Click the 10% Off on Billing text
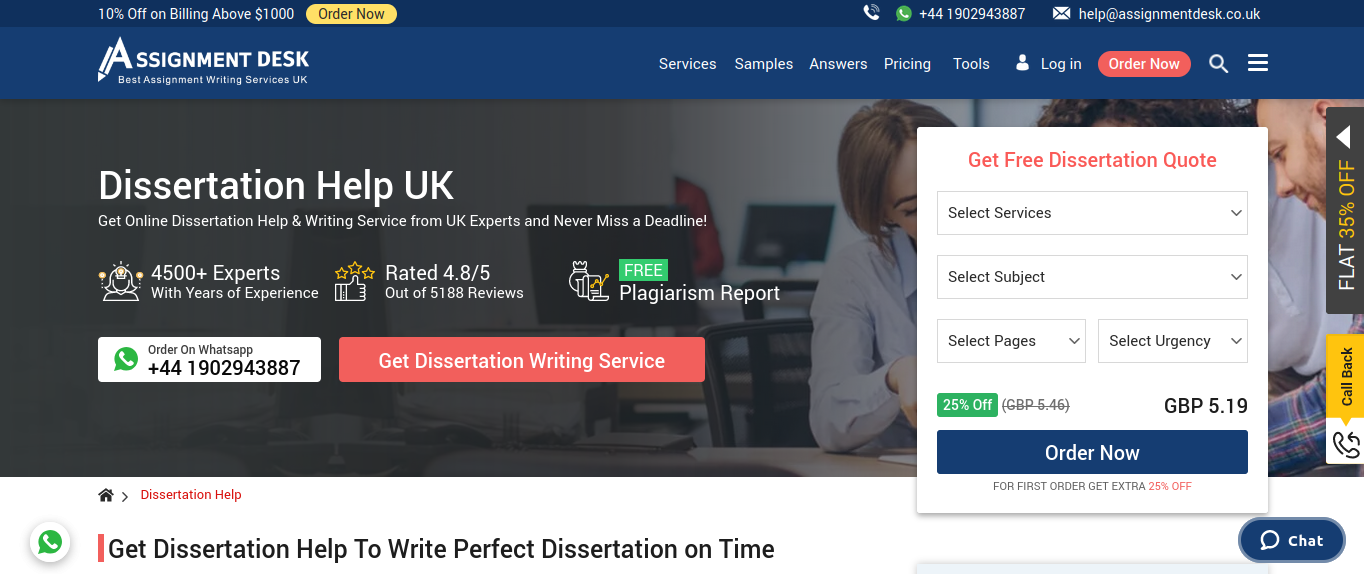Image resolution: width=1364 pixels, height=574 pixels. pos(196,14)
